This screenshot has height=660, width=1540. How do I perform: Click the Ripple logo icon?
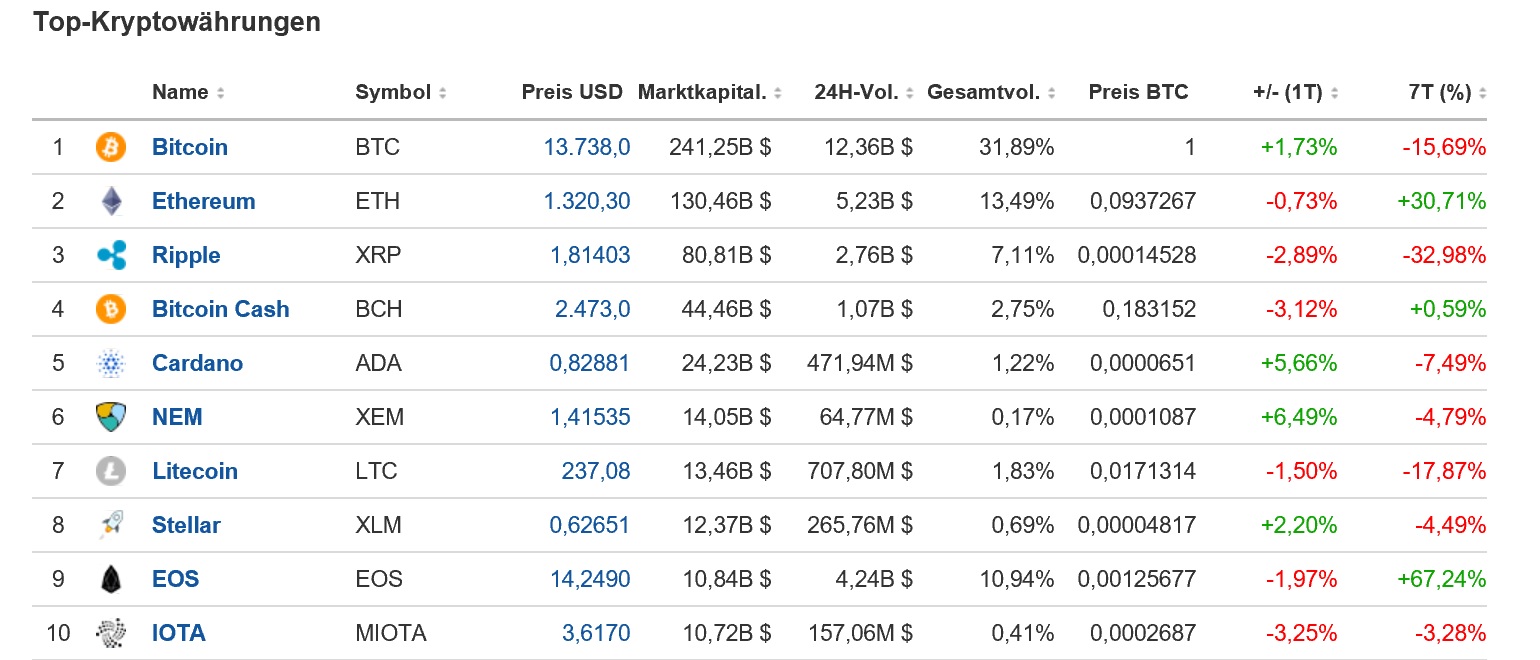111,256
